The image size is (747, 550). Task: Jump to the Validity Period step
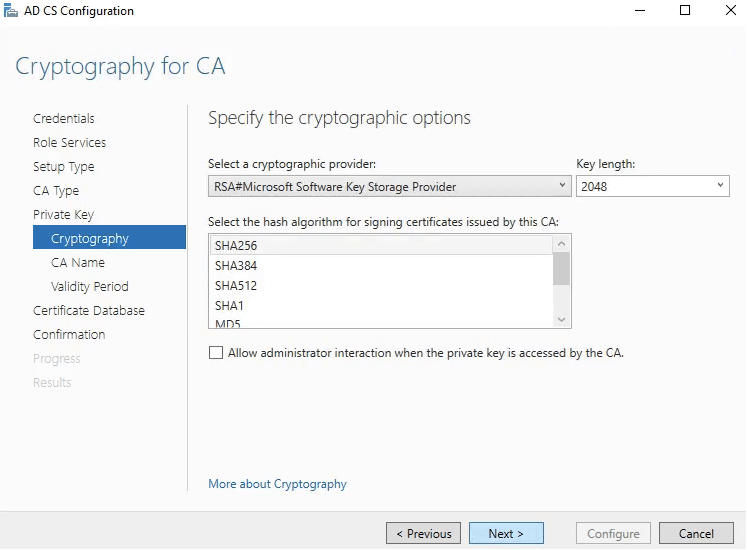click(x=90, y=287)
